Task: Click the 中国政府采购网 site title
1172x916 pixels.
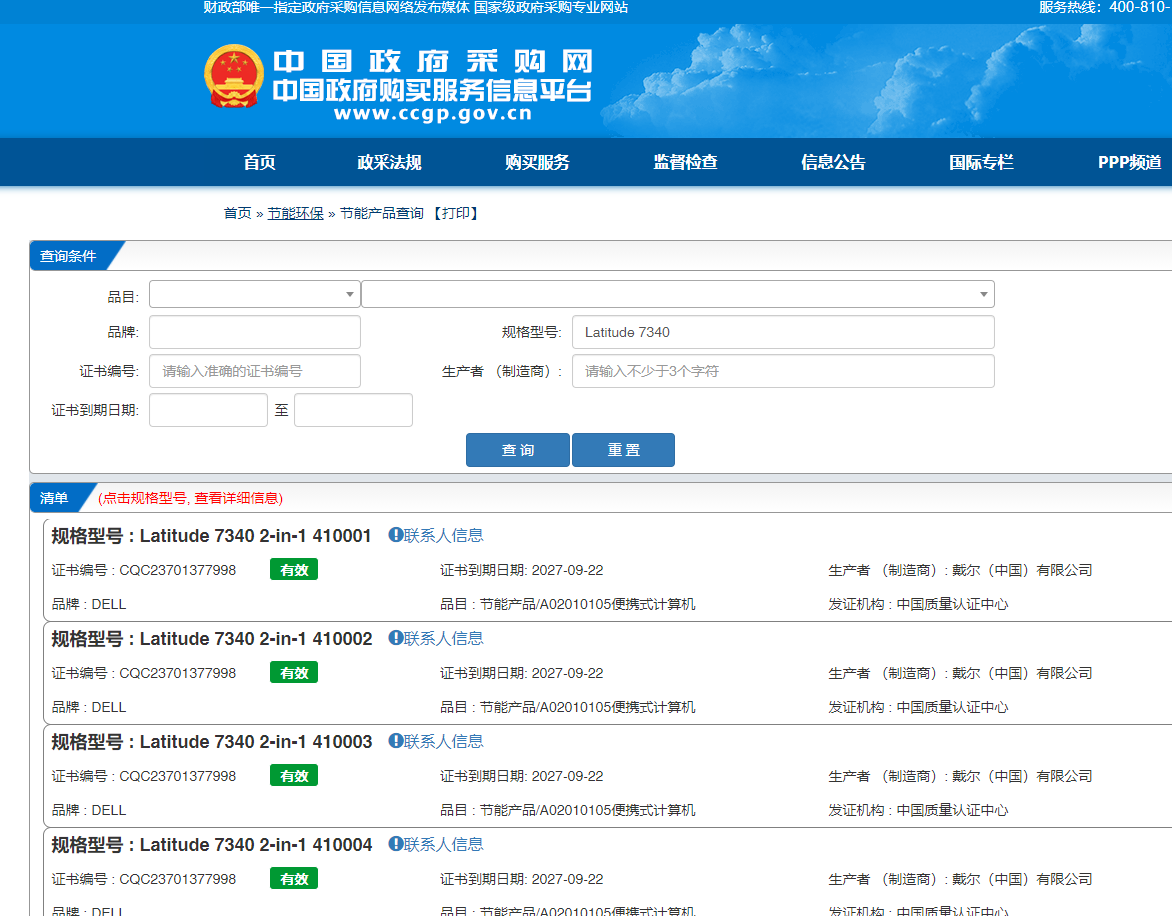Action: point(433,61)
